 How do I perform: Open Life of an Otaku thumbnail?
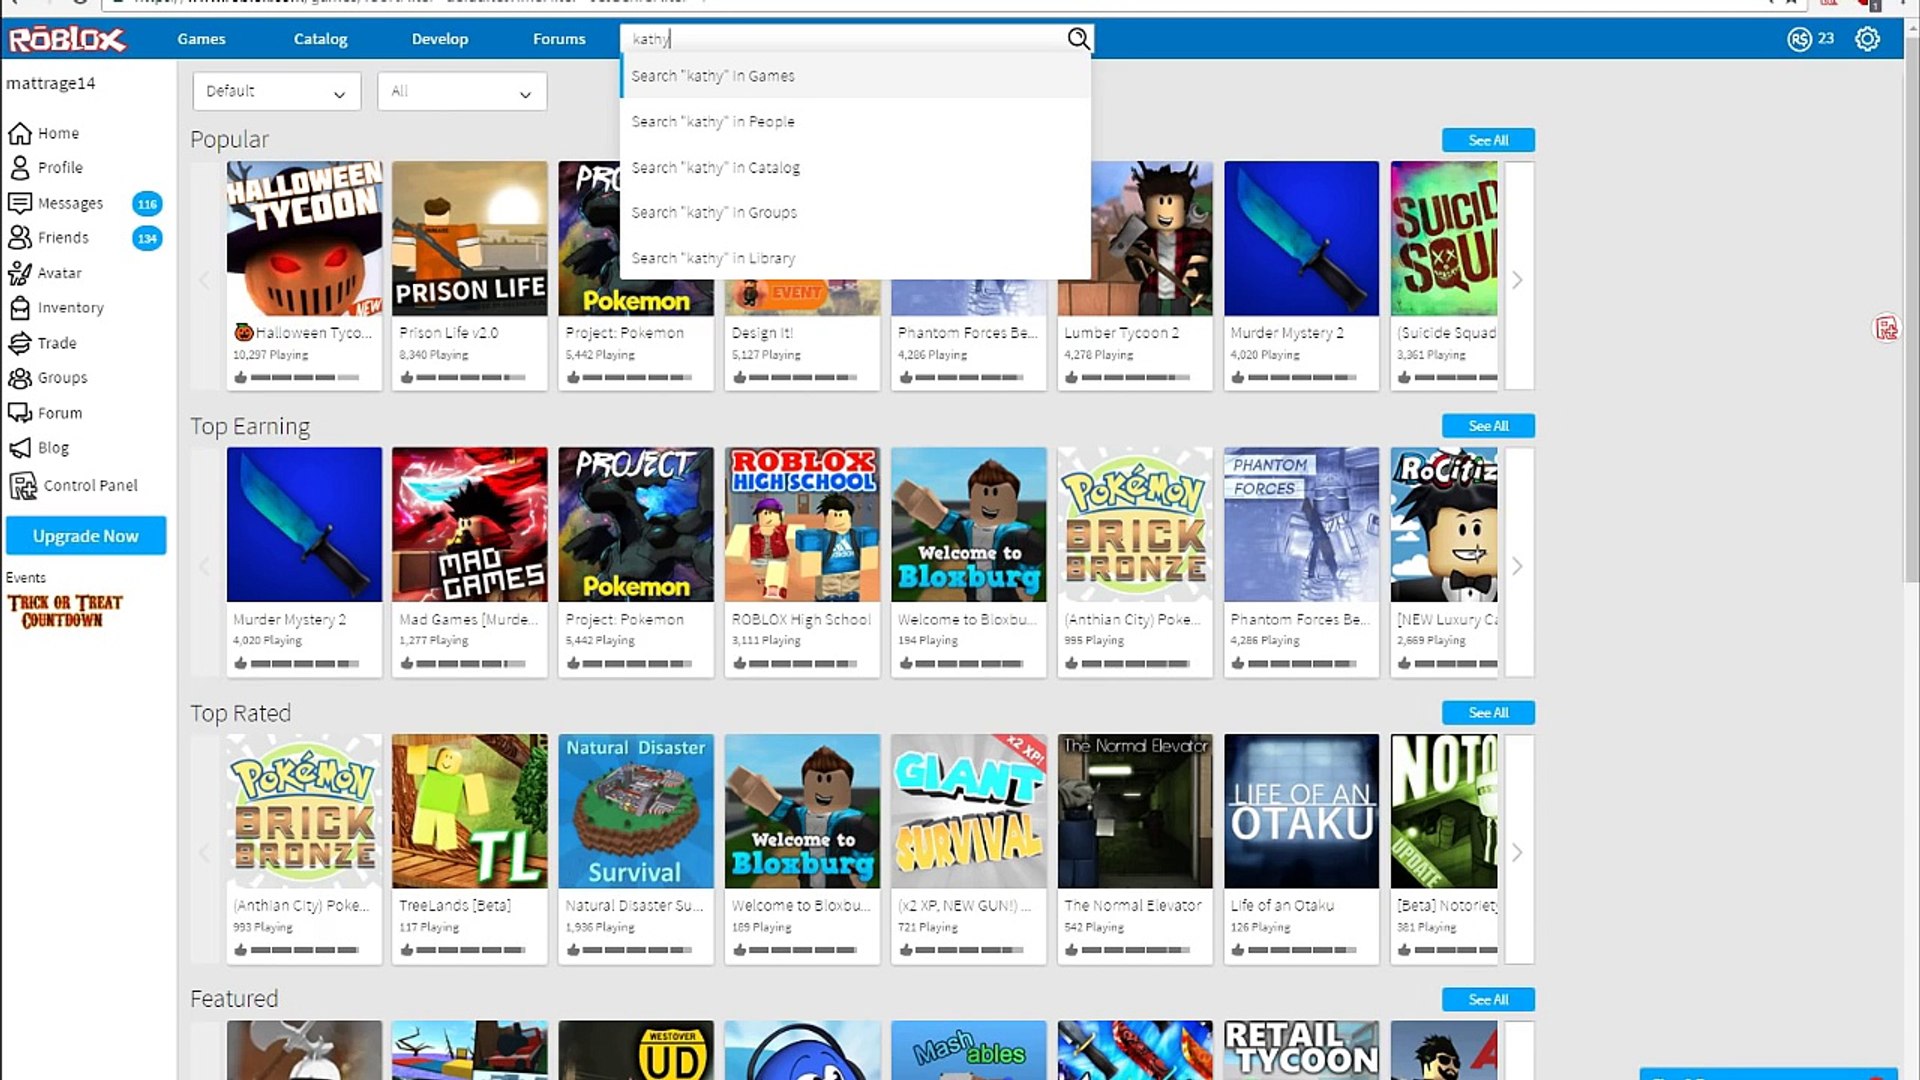point(1301,812)
